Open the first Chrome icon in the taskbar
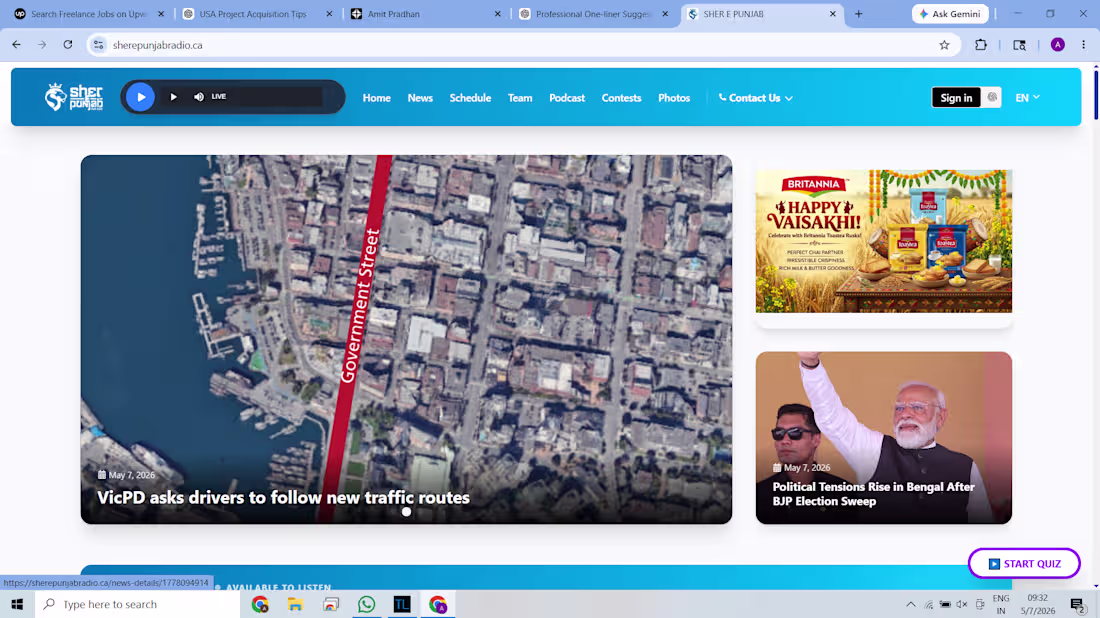Screen dimensions: 1100x618 (x=260, y=604)
